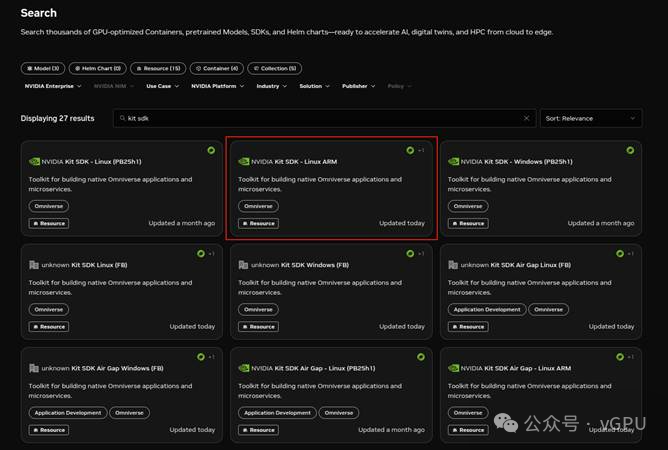Click NVIDIA logo on Kit SDK - Windows (PB25h1) card
The image size is (668, 450).
[x=453, y=162]
